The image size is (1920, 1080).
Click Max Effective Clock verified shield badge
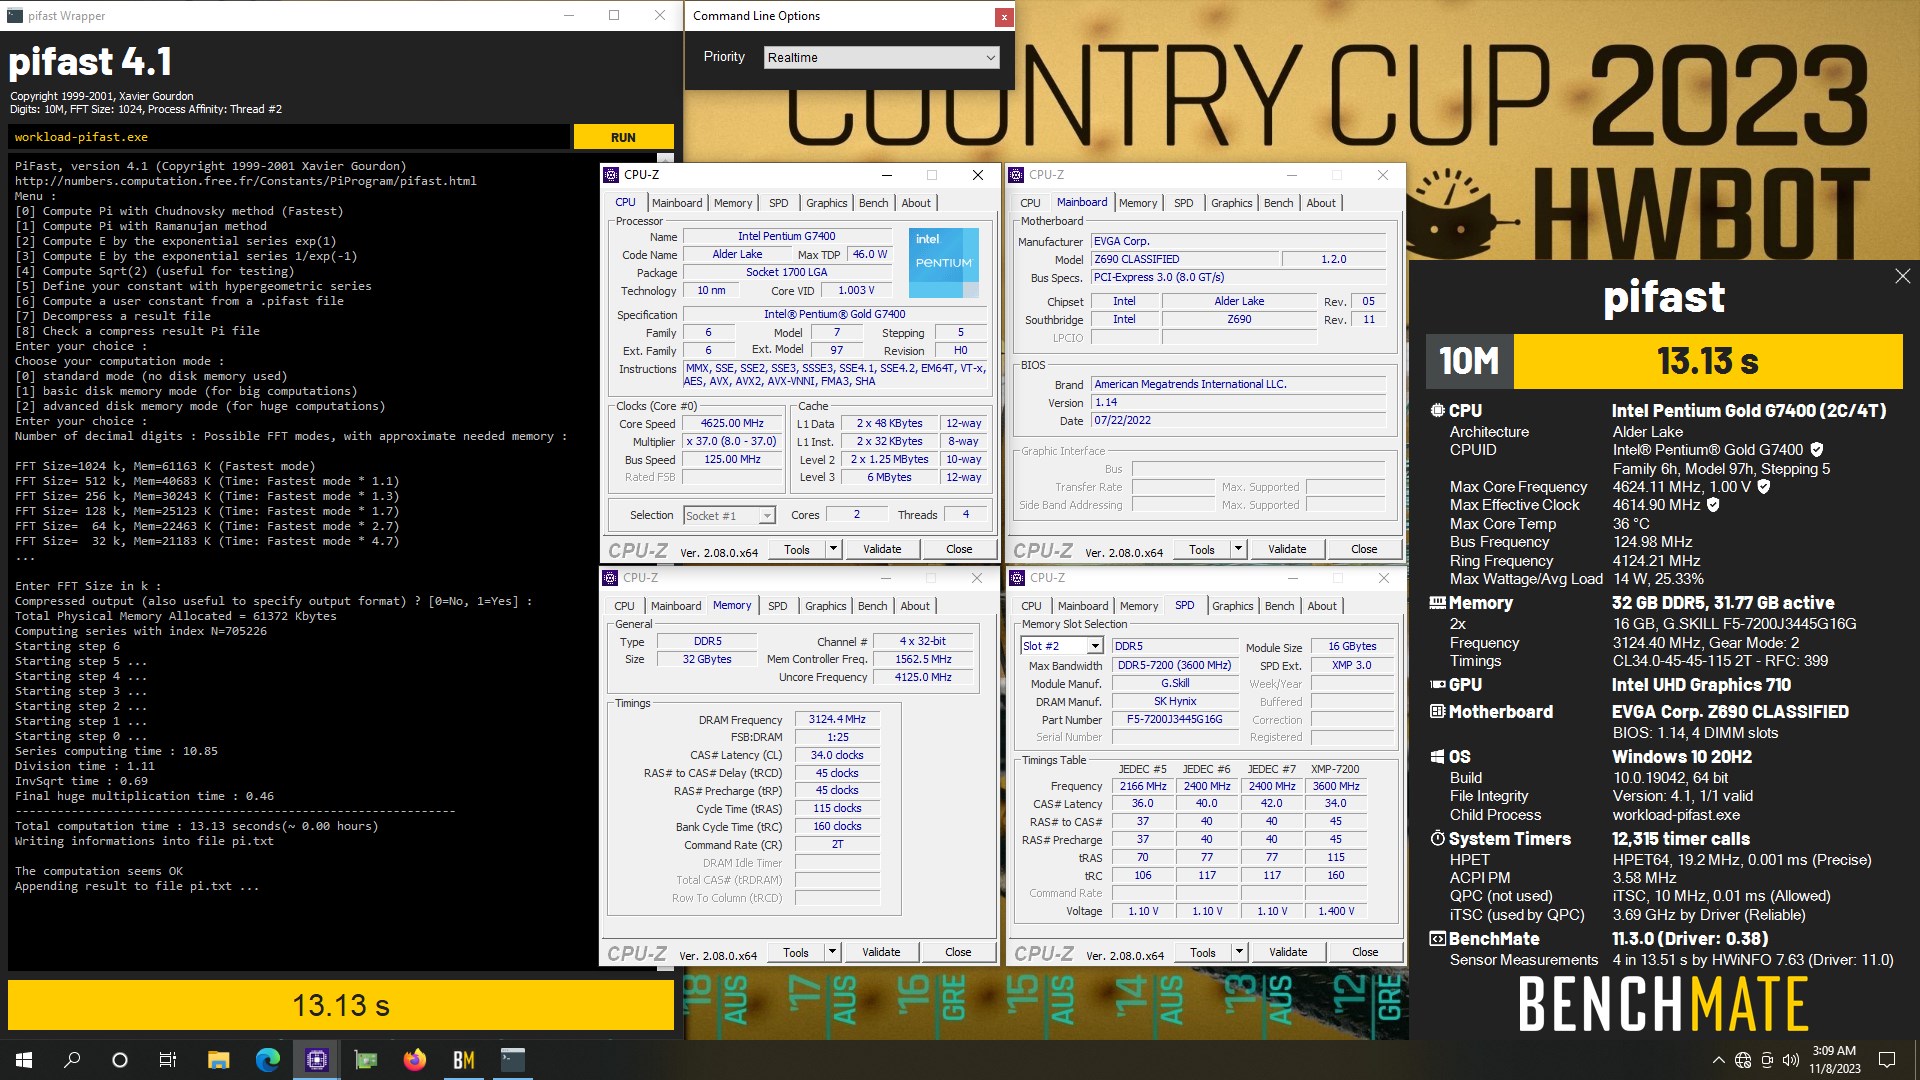click(1713, 505)
